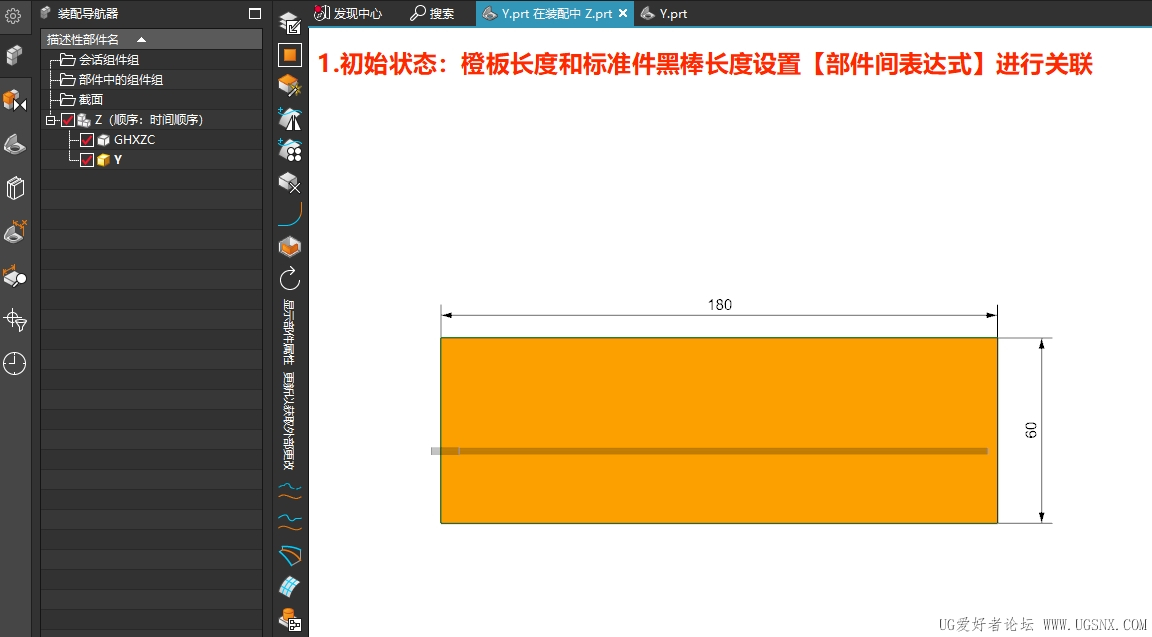Switch to the 搜索 tab

pos(433,13)
